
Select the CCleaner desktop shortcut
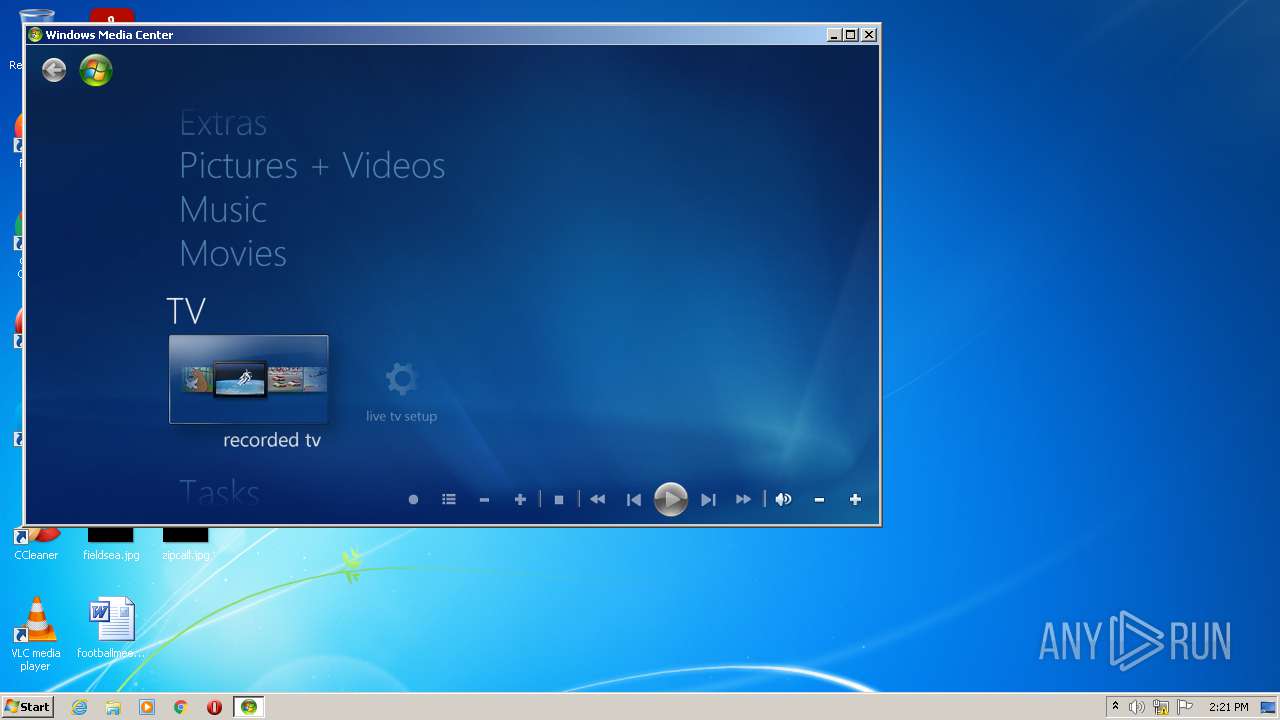[36, 544]
